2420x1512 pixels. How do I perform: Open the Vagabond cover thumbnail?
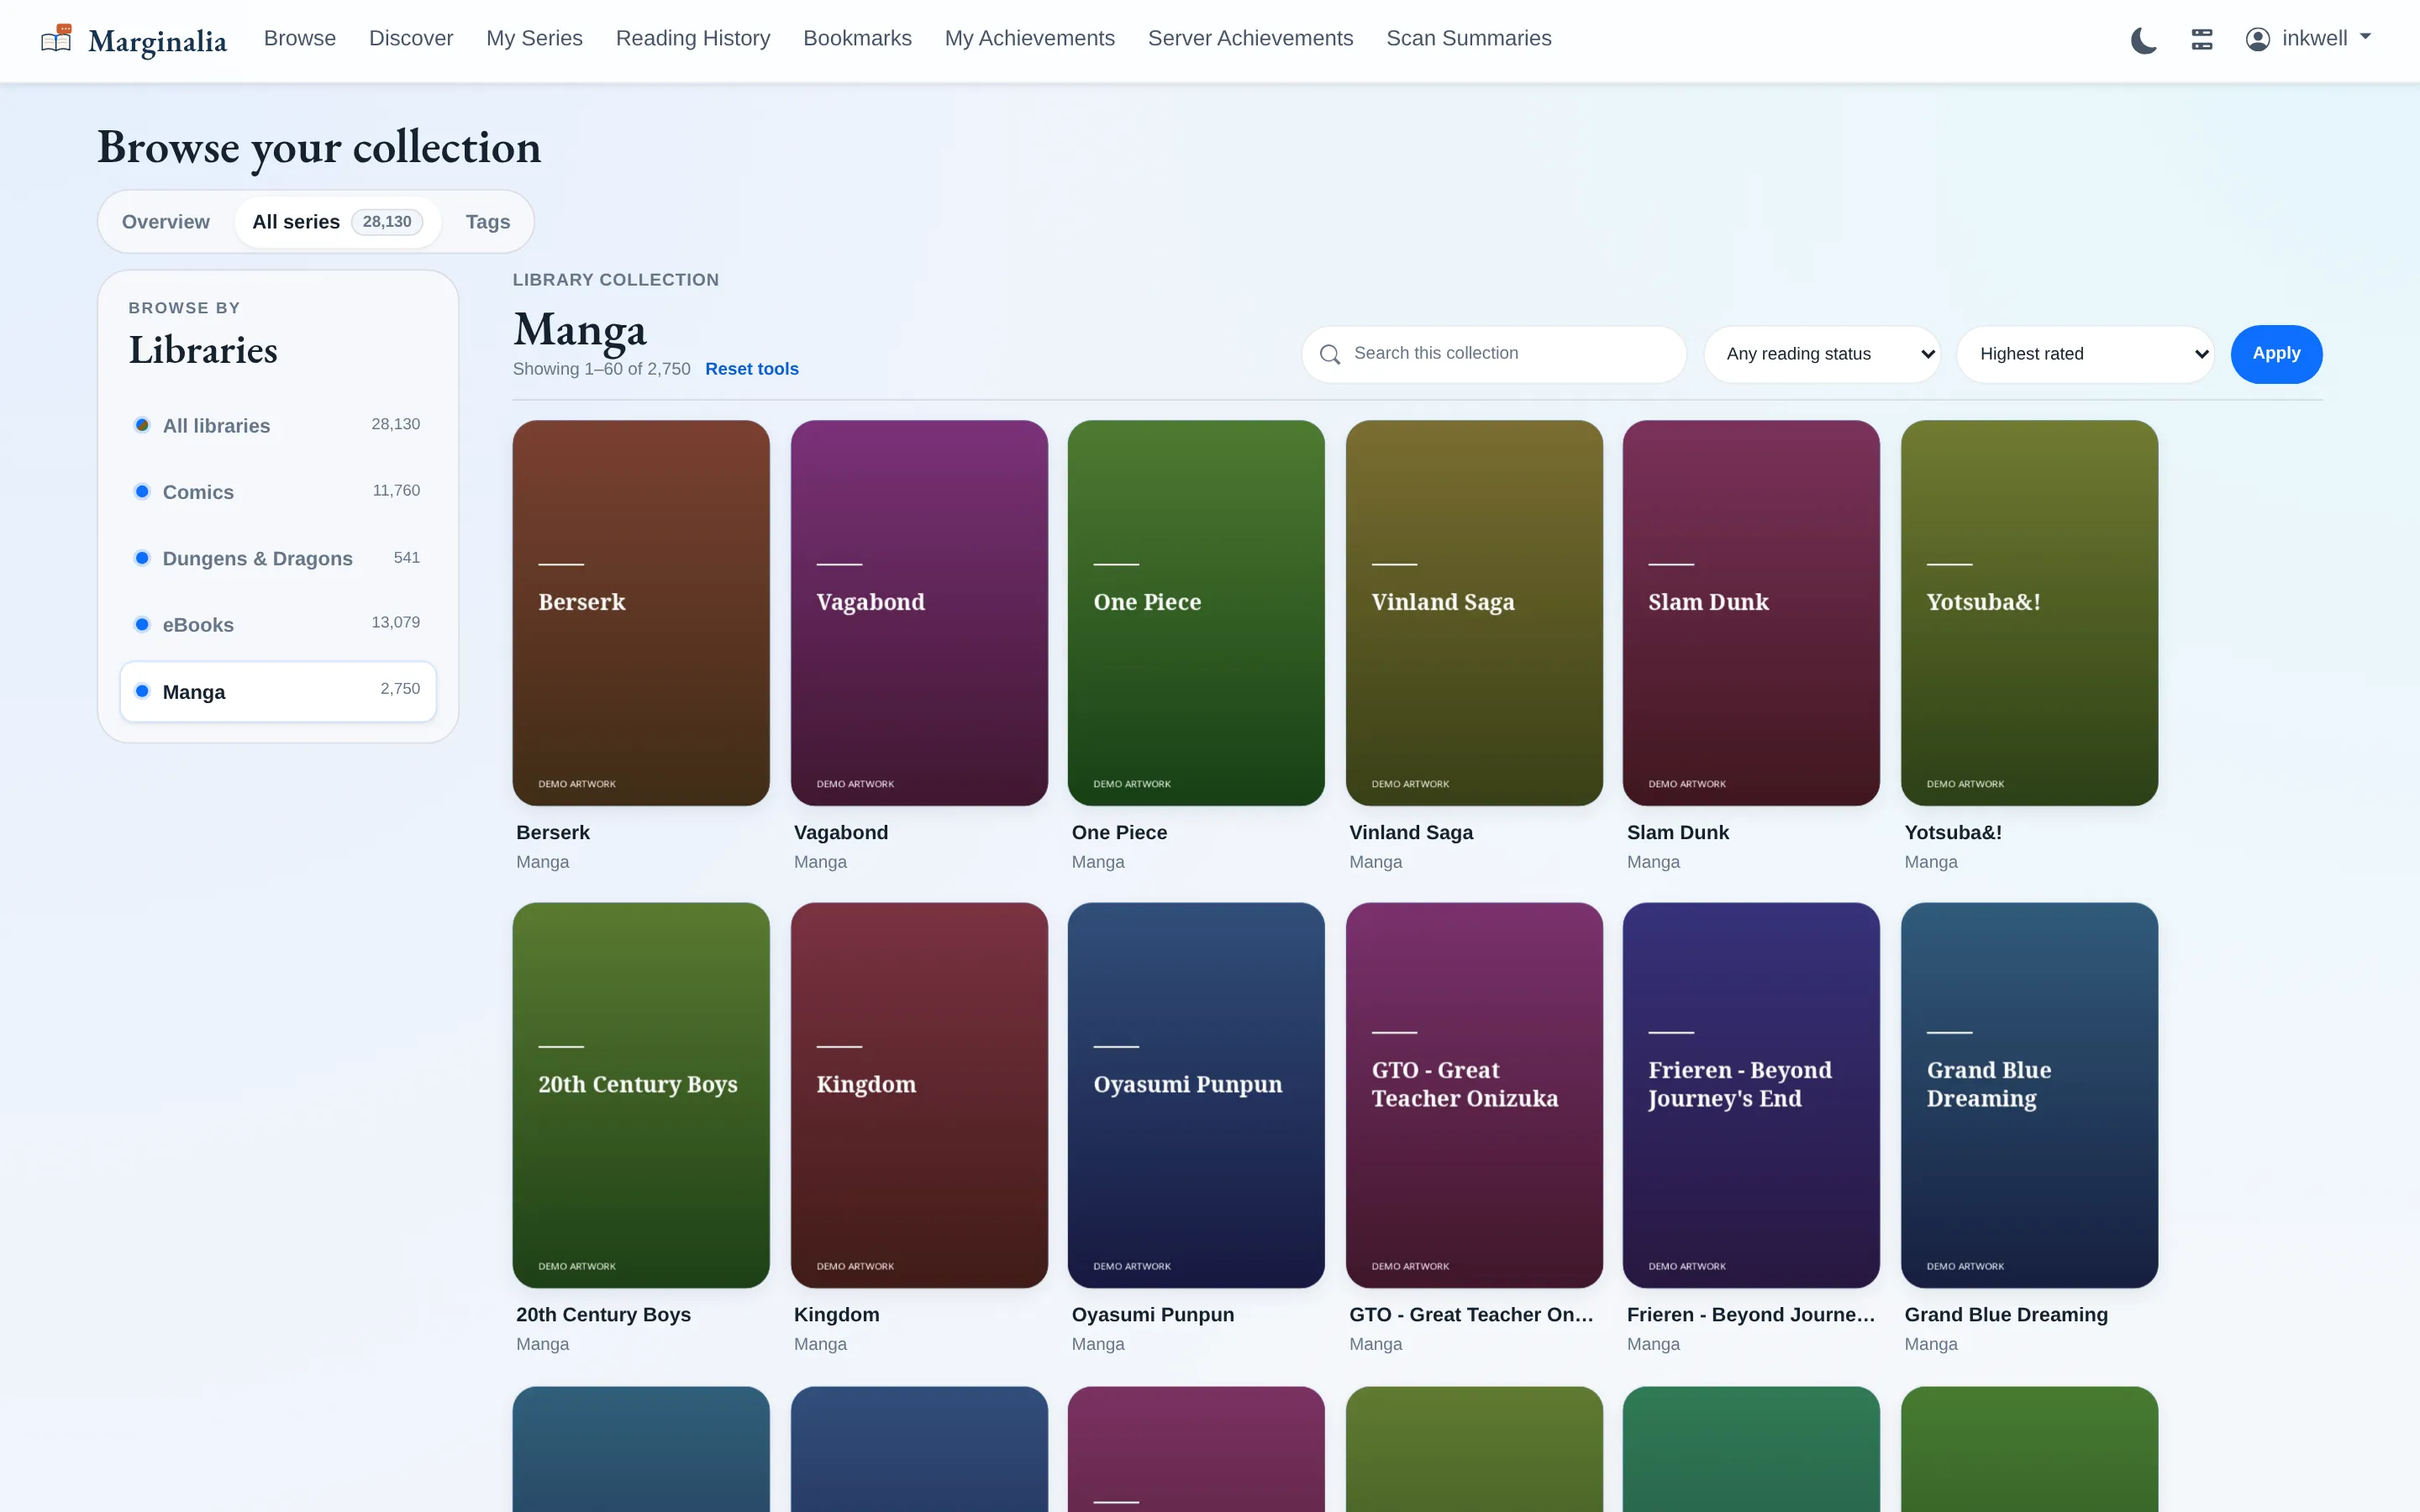click(919, 612)
